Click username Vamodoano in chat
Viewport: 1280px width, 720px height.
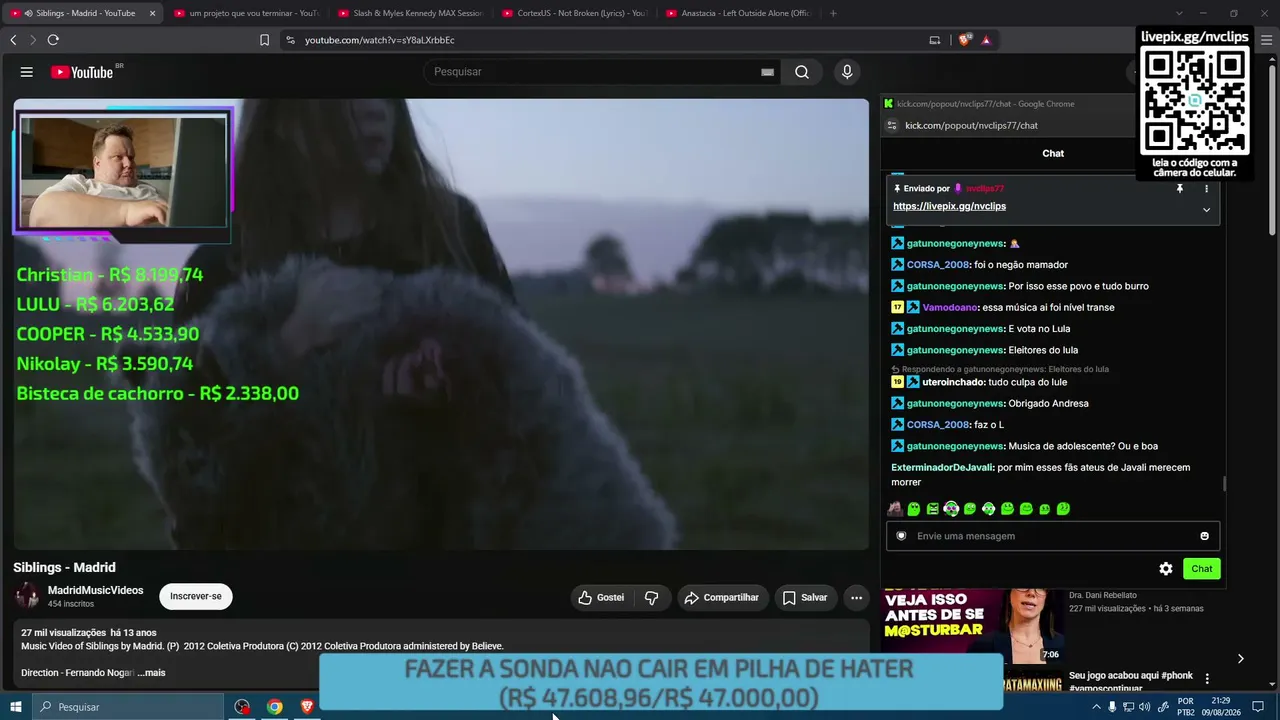950,308
